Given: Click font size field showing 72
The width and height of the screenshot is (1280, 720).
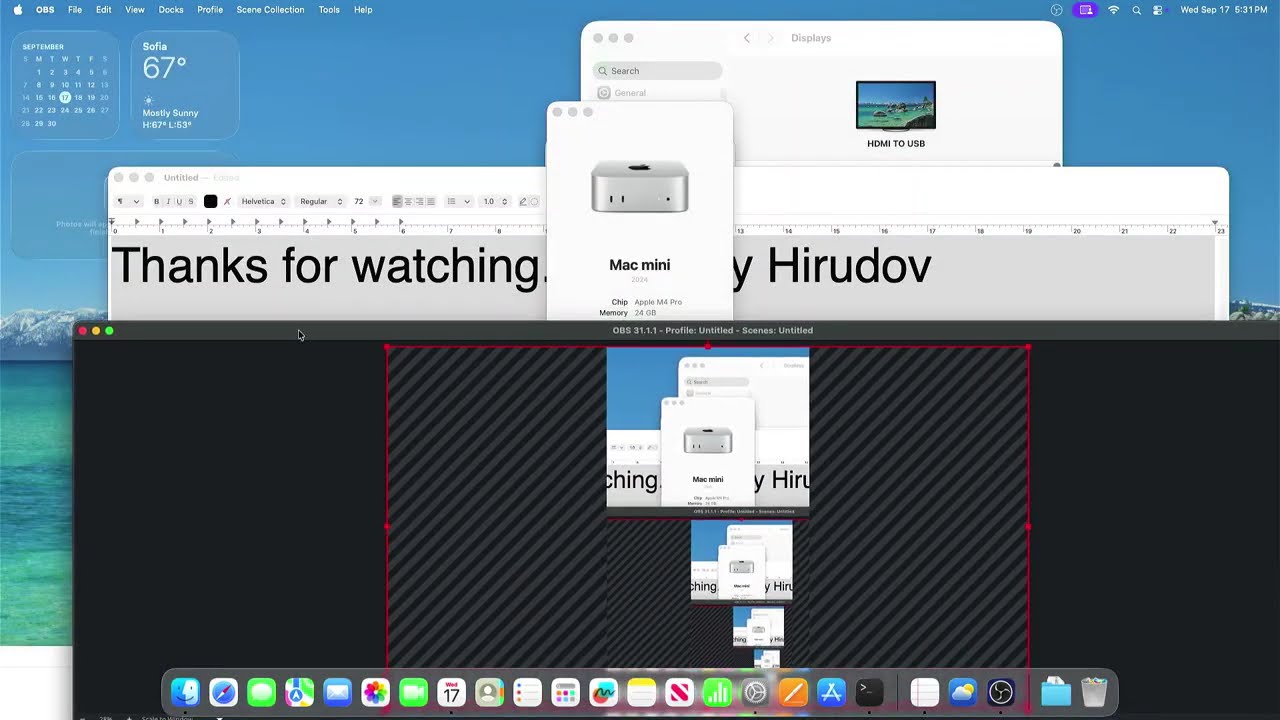Looking at the screenshot, I should (359, 202).
